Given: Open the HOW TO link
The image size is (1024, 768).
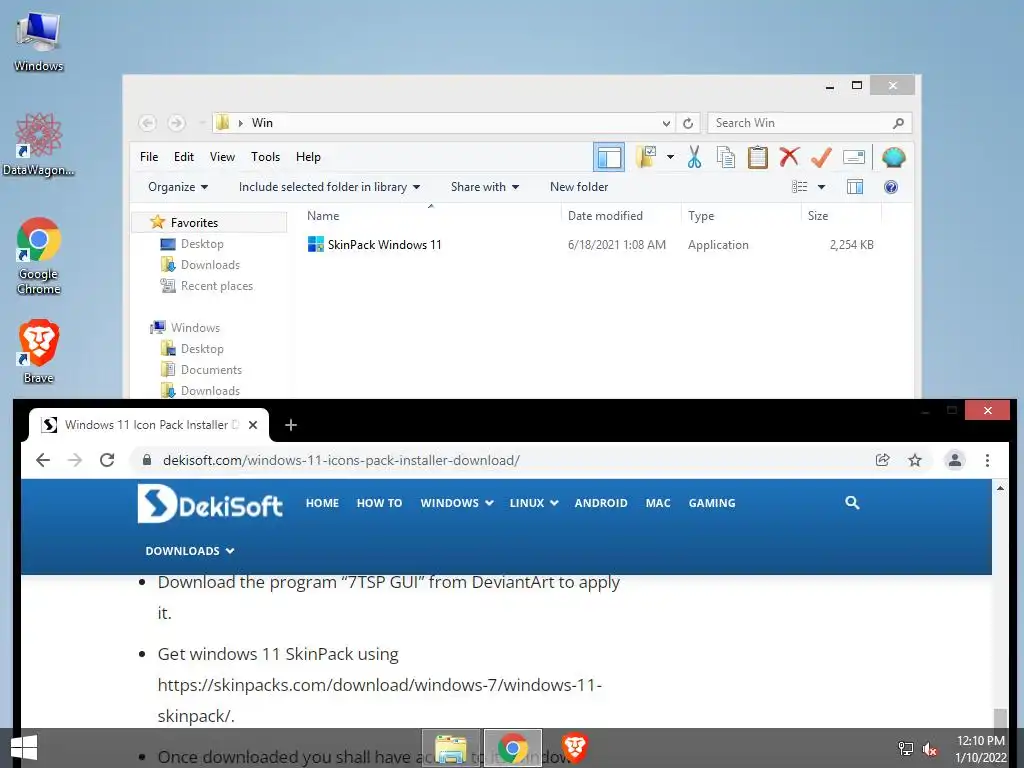Looking at the screenshot, I should point(379,503).
